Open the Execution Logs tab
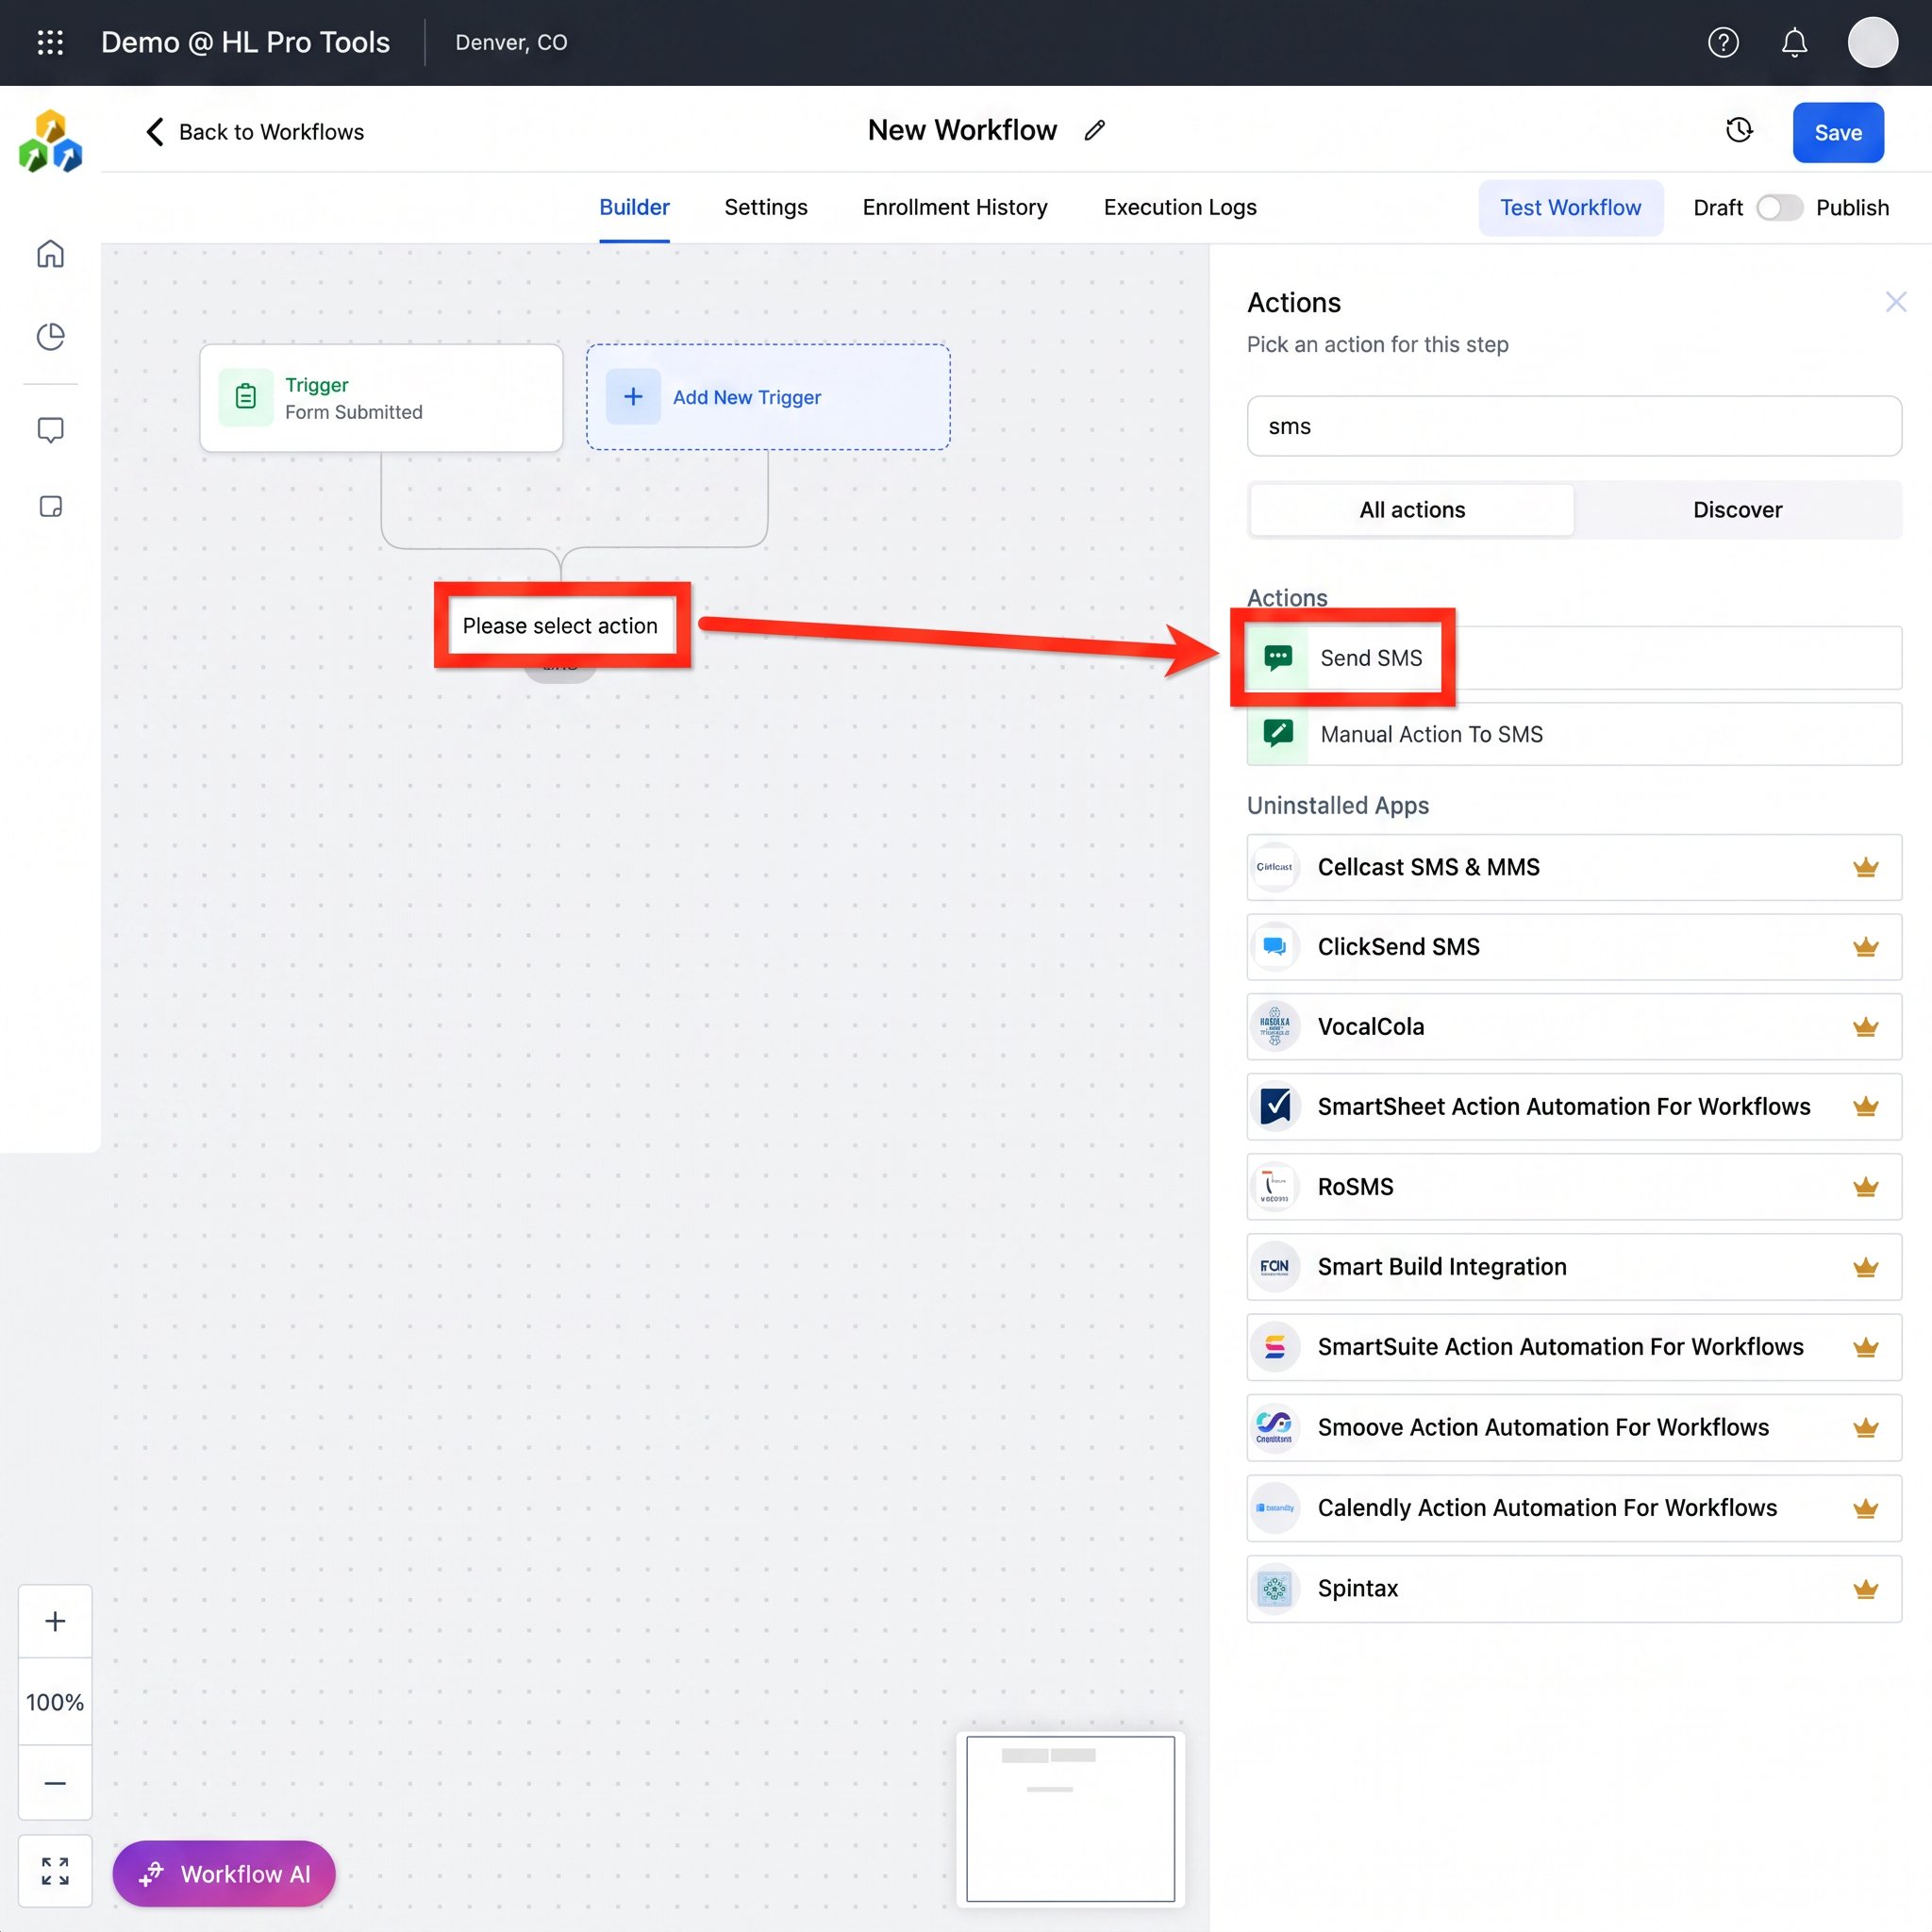The height and width of the screenshot is (1932, 1932). click(x=1180, y=207)
